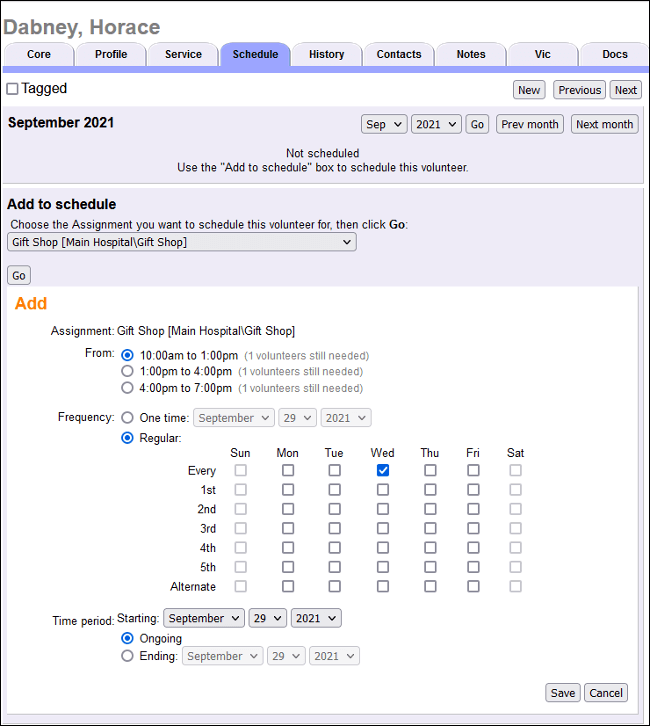Check Alternate Wednesday checkbox

coord(383,587)
